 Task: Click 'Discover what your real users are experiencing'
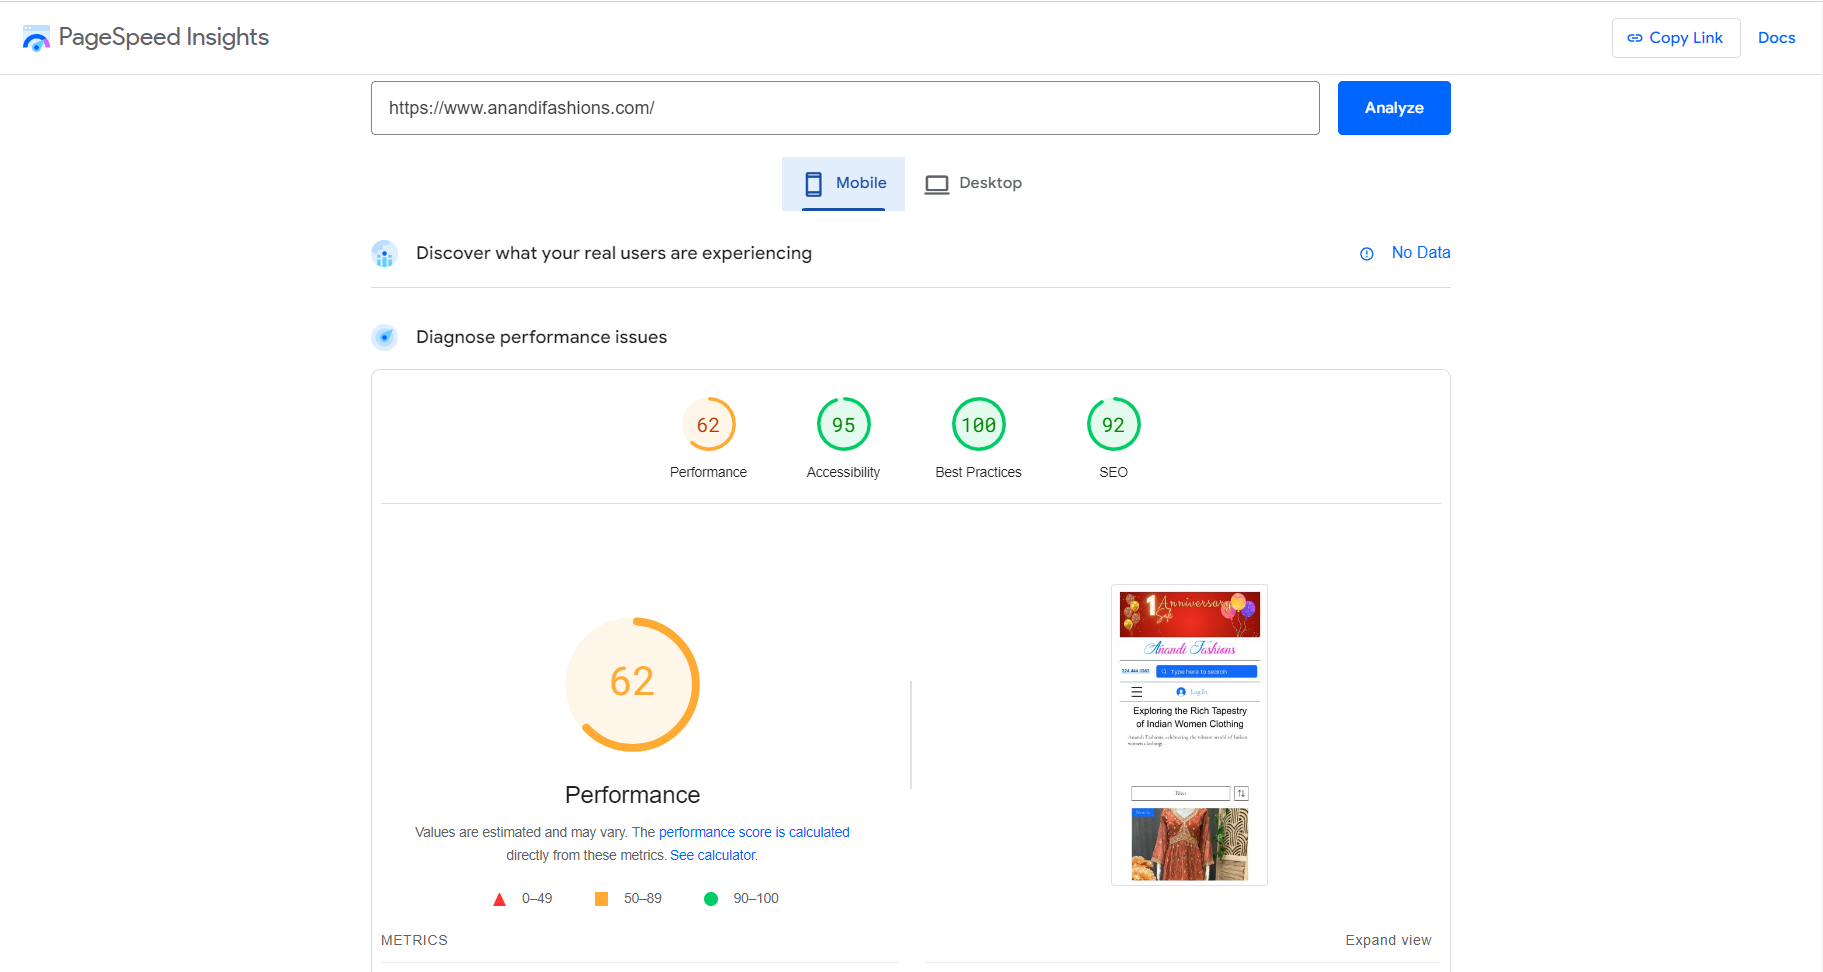pyautogui.click(x=614, y=253)
